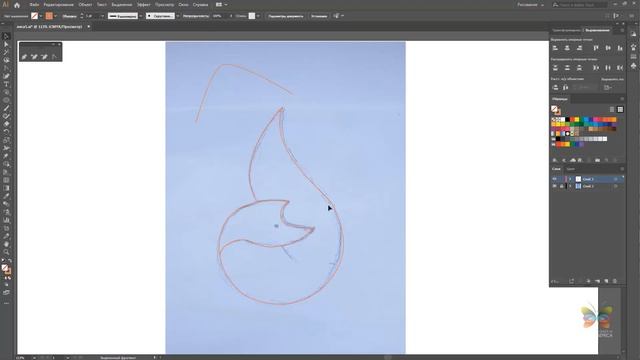This screenshot has width=640, height=360.
Task: Select the Lasso tool
Action: coord(6,60)
